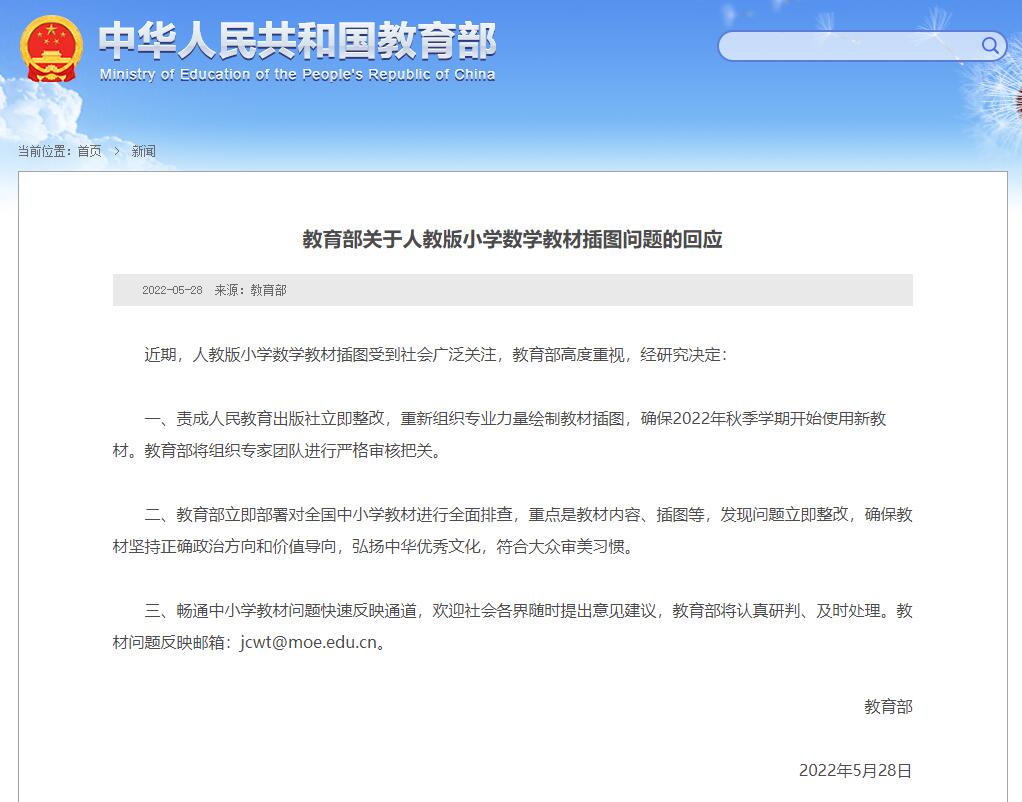1022x802 pixels.
Task: Click the breadcrumb separator chevron
Action: click(x=114, y=151)
